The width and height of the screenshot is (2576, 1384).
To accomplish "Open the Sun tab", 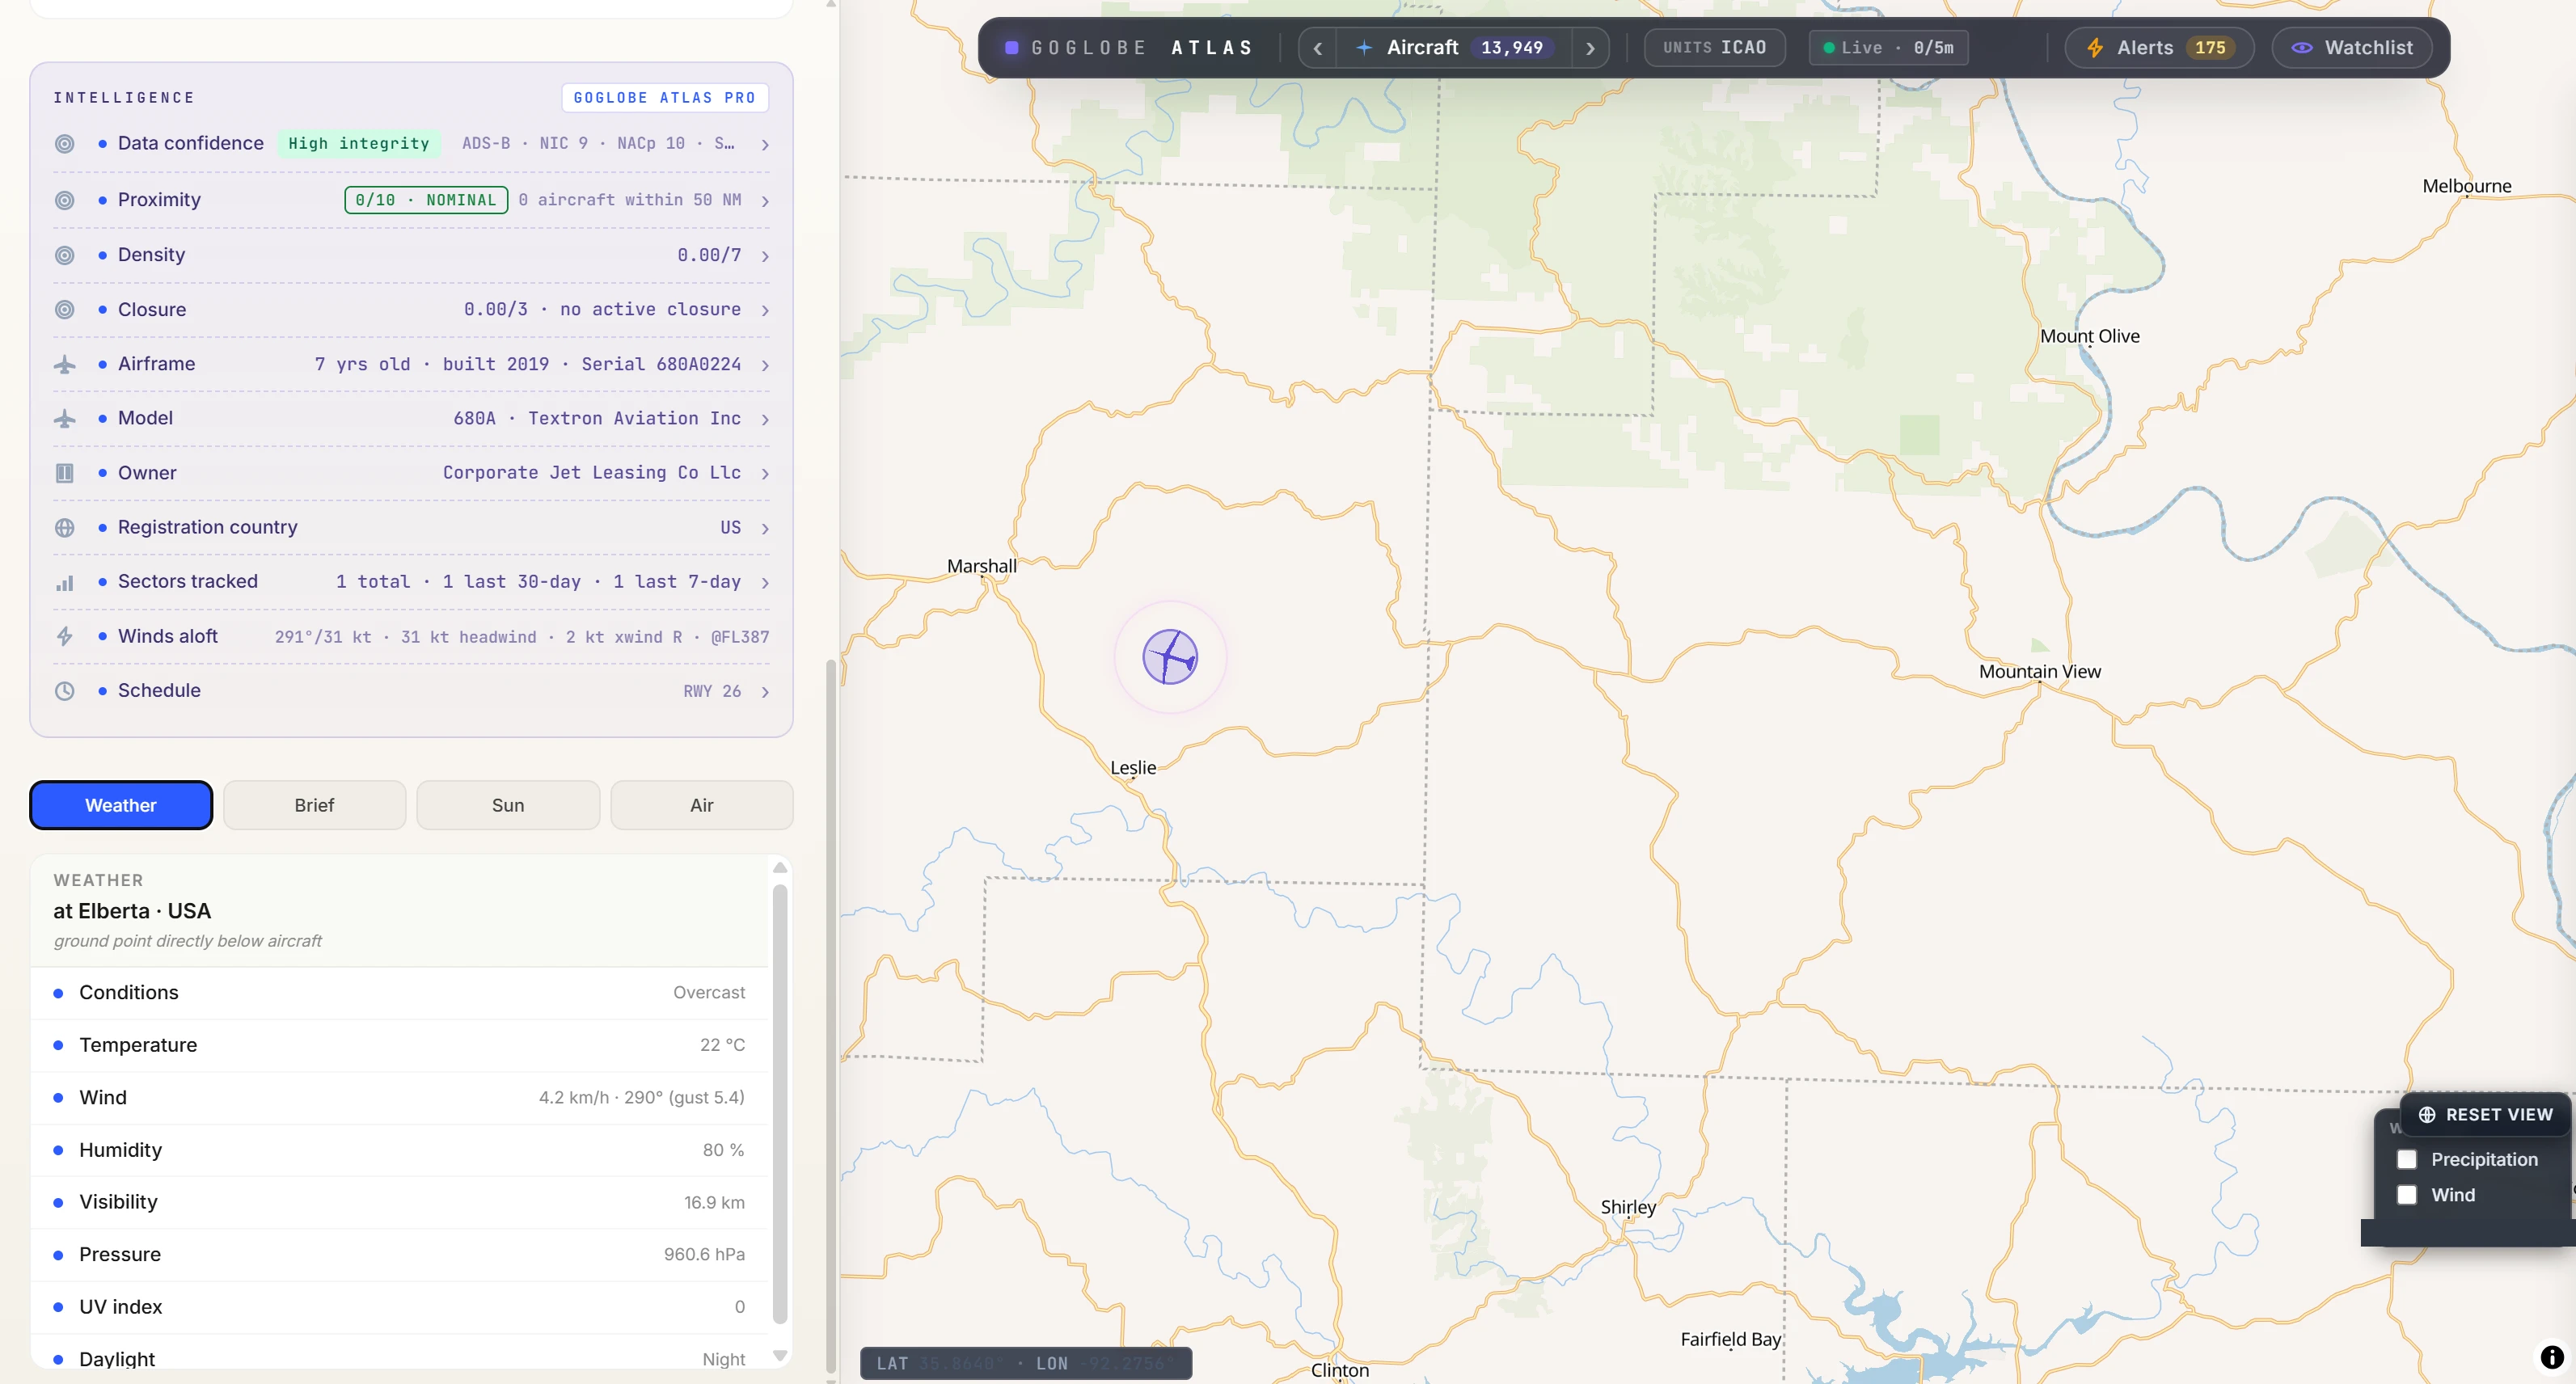I will tap(508, 805).
